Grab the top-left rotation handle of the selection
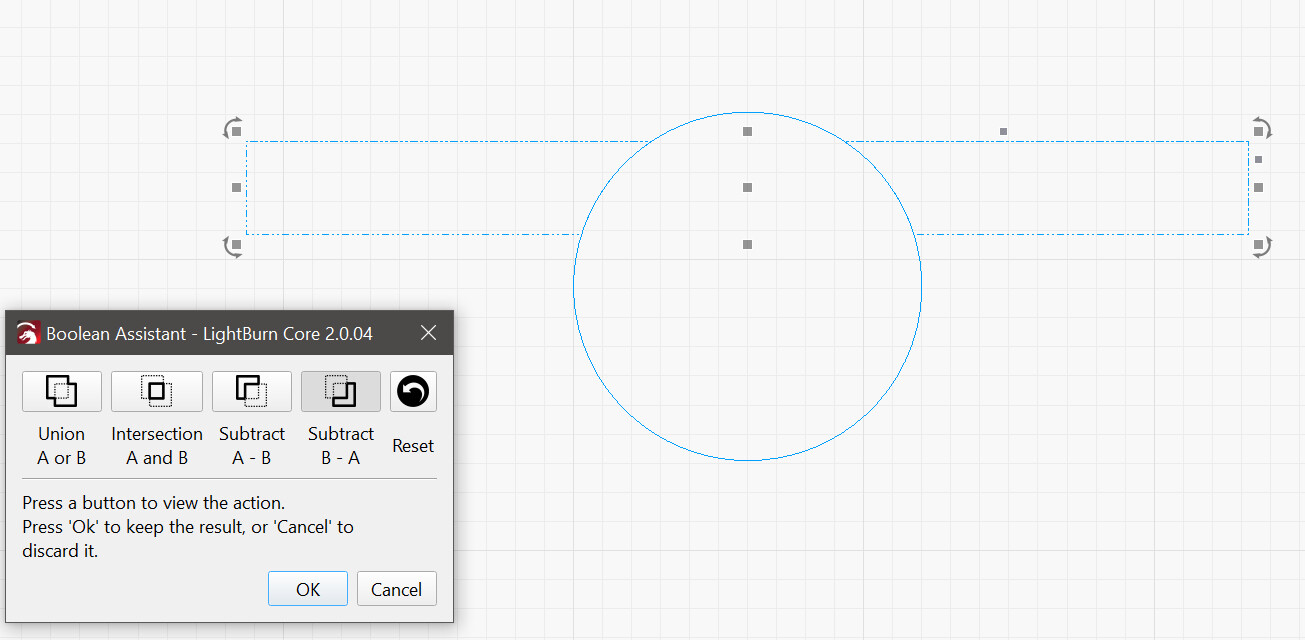Screen dimensions: 1305x640 point(234,129)
